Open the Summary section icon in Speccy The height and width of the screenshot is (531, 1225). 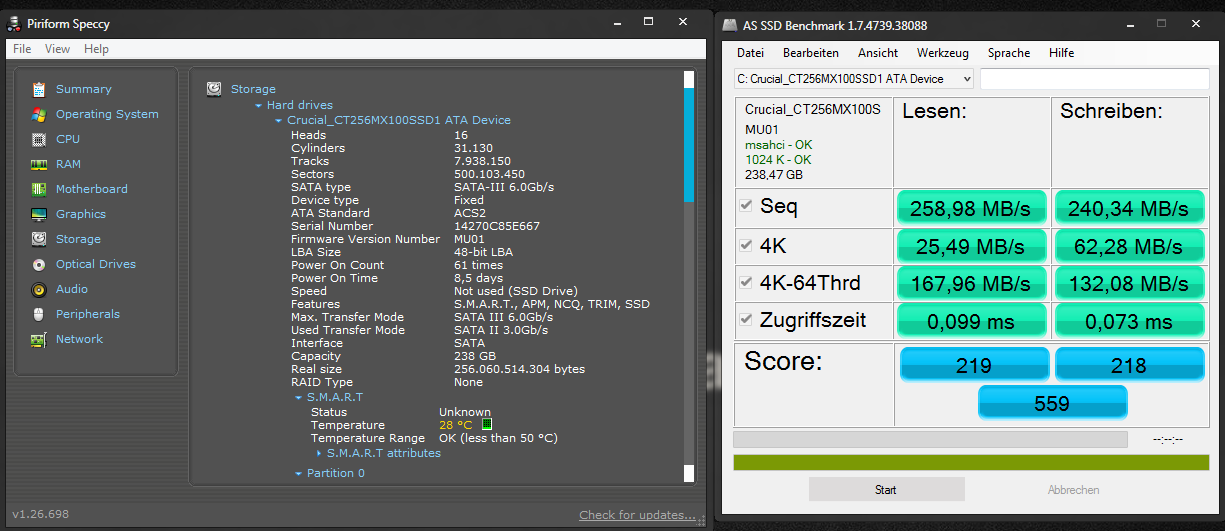coord(39,89)
